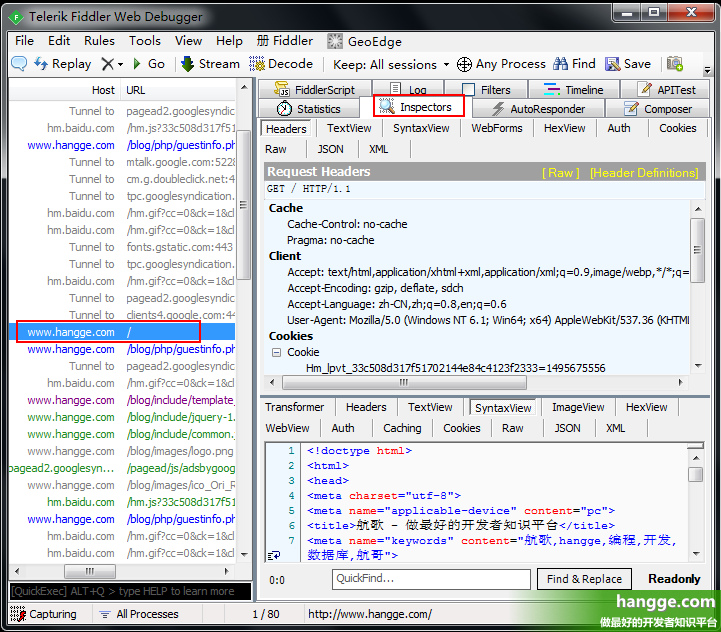Switch to the Log tab
Image resolution: width=721 pixels, height=632 pixels.
point(408,89)
